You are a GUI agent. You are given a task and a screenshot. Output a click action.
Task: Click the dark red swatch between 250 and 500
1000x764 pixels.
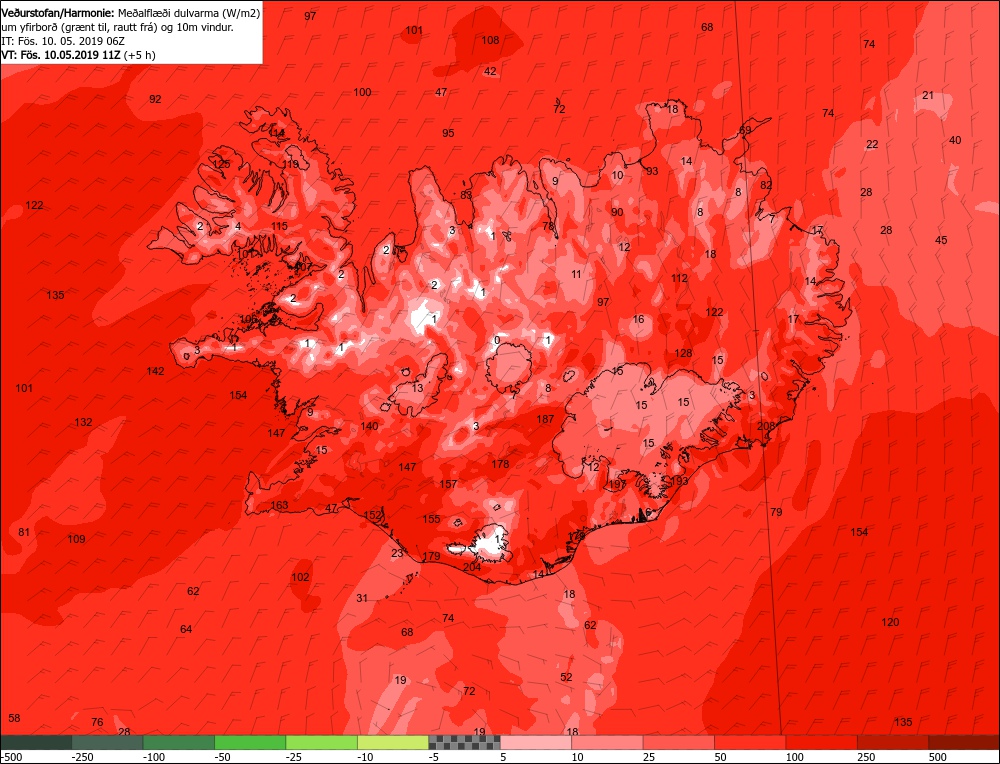tap(893, 742)
